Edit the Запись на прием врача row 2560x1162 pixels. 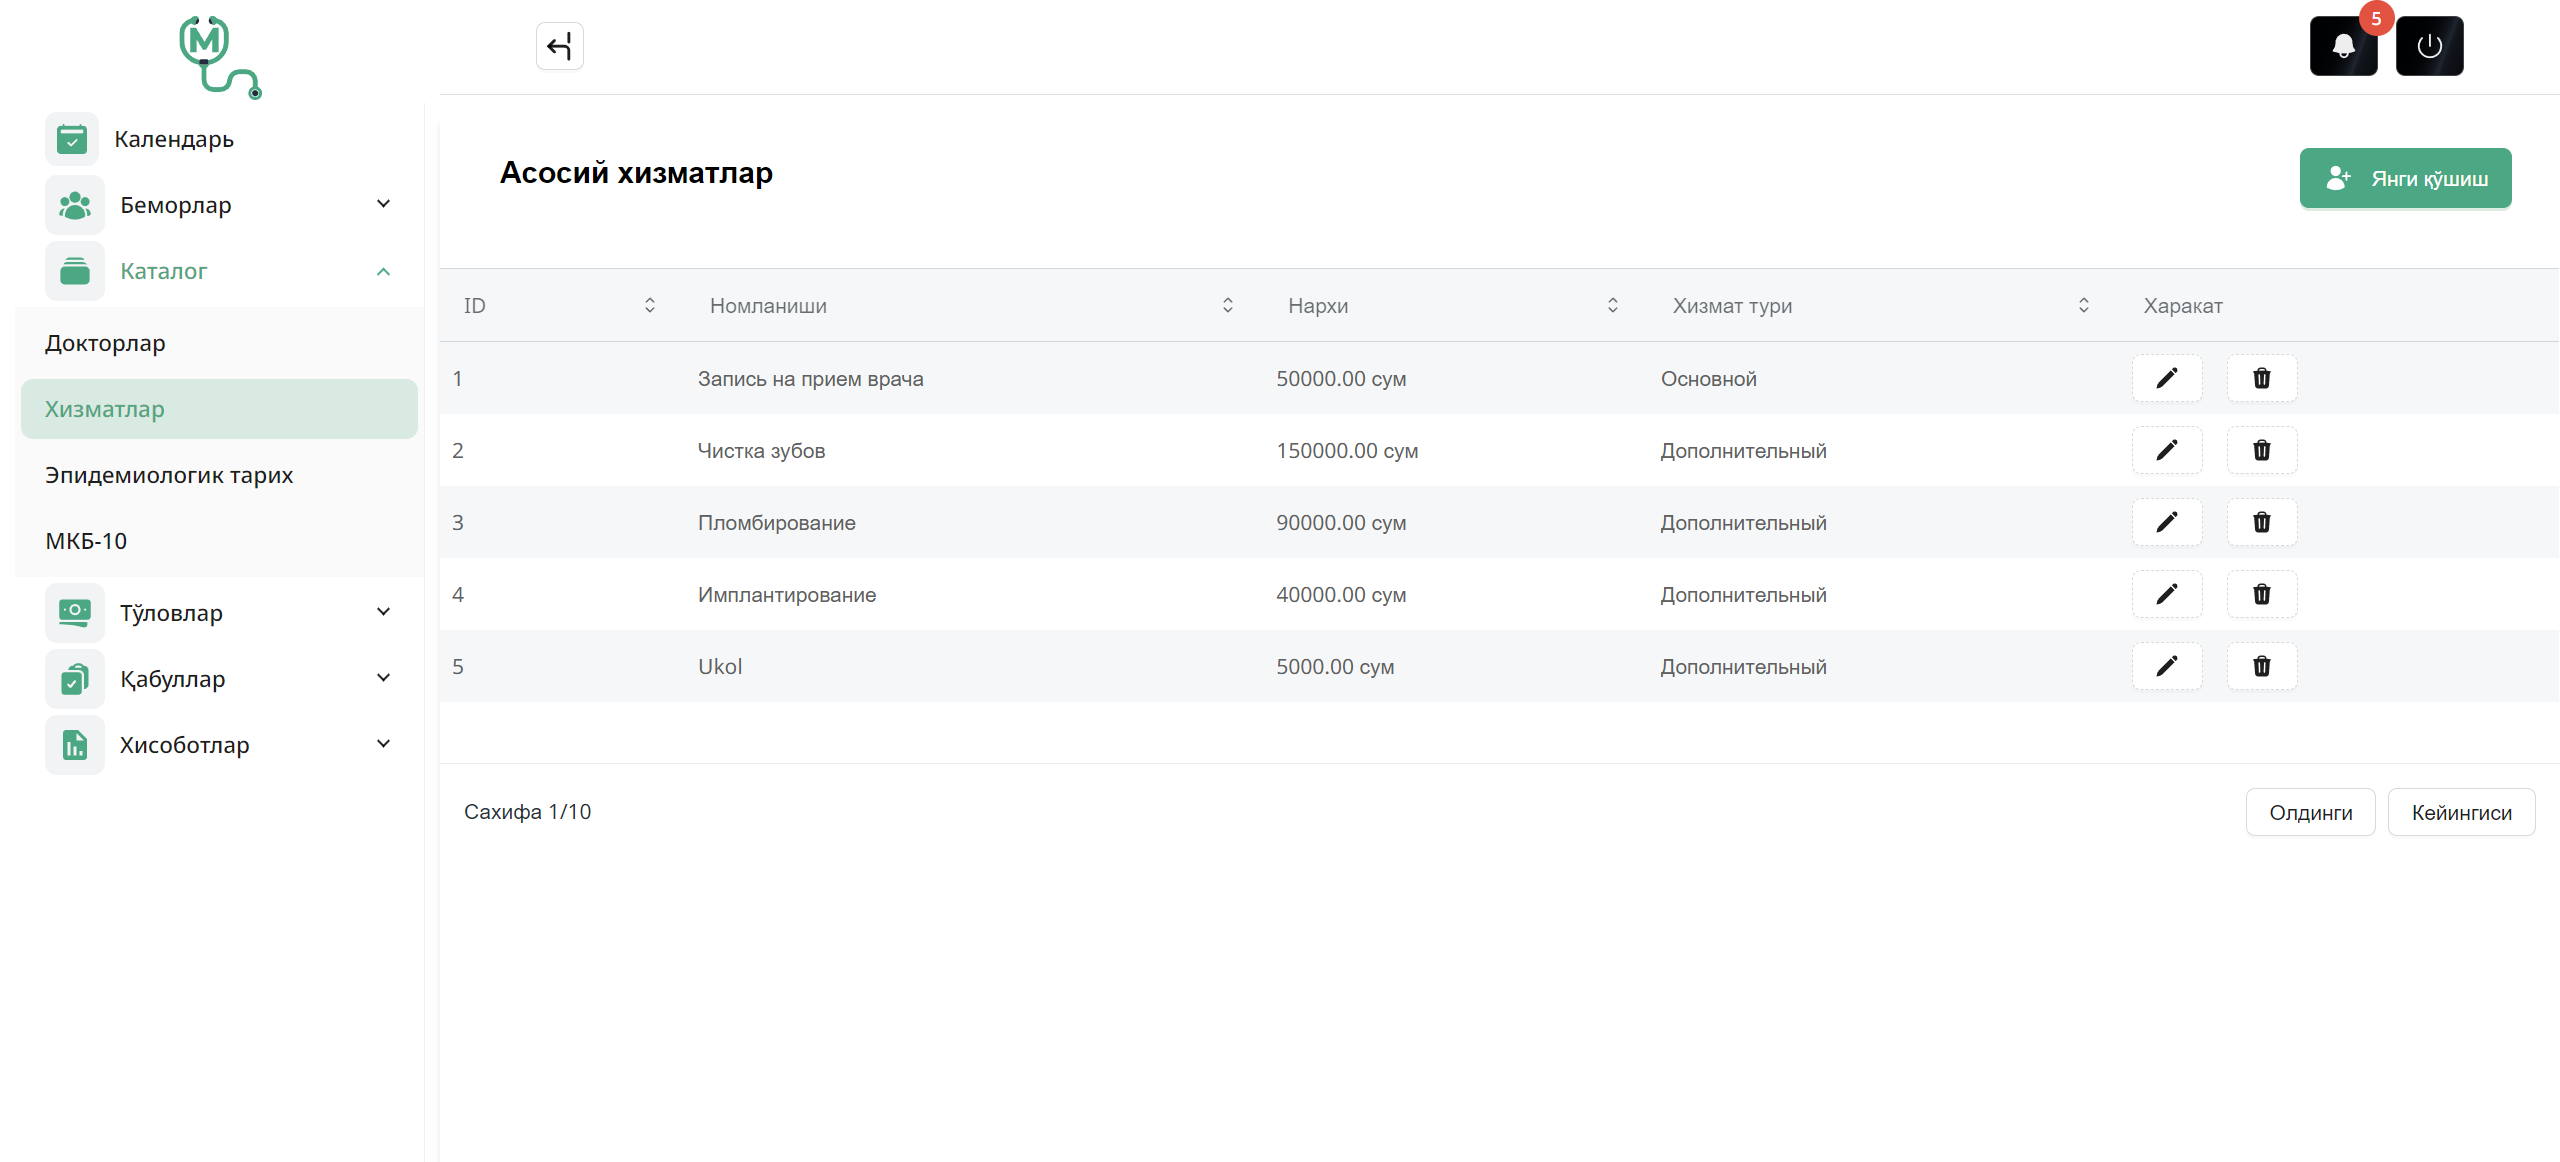2166,378
